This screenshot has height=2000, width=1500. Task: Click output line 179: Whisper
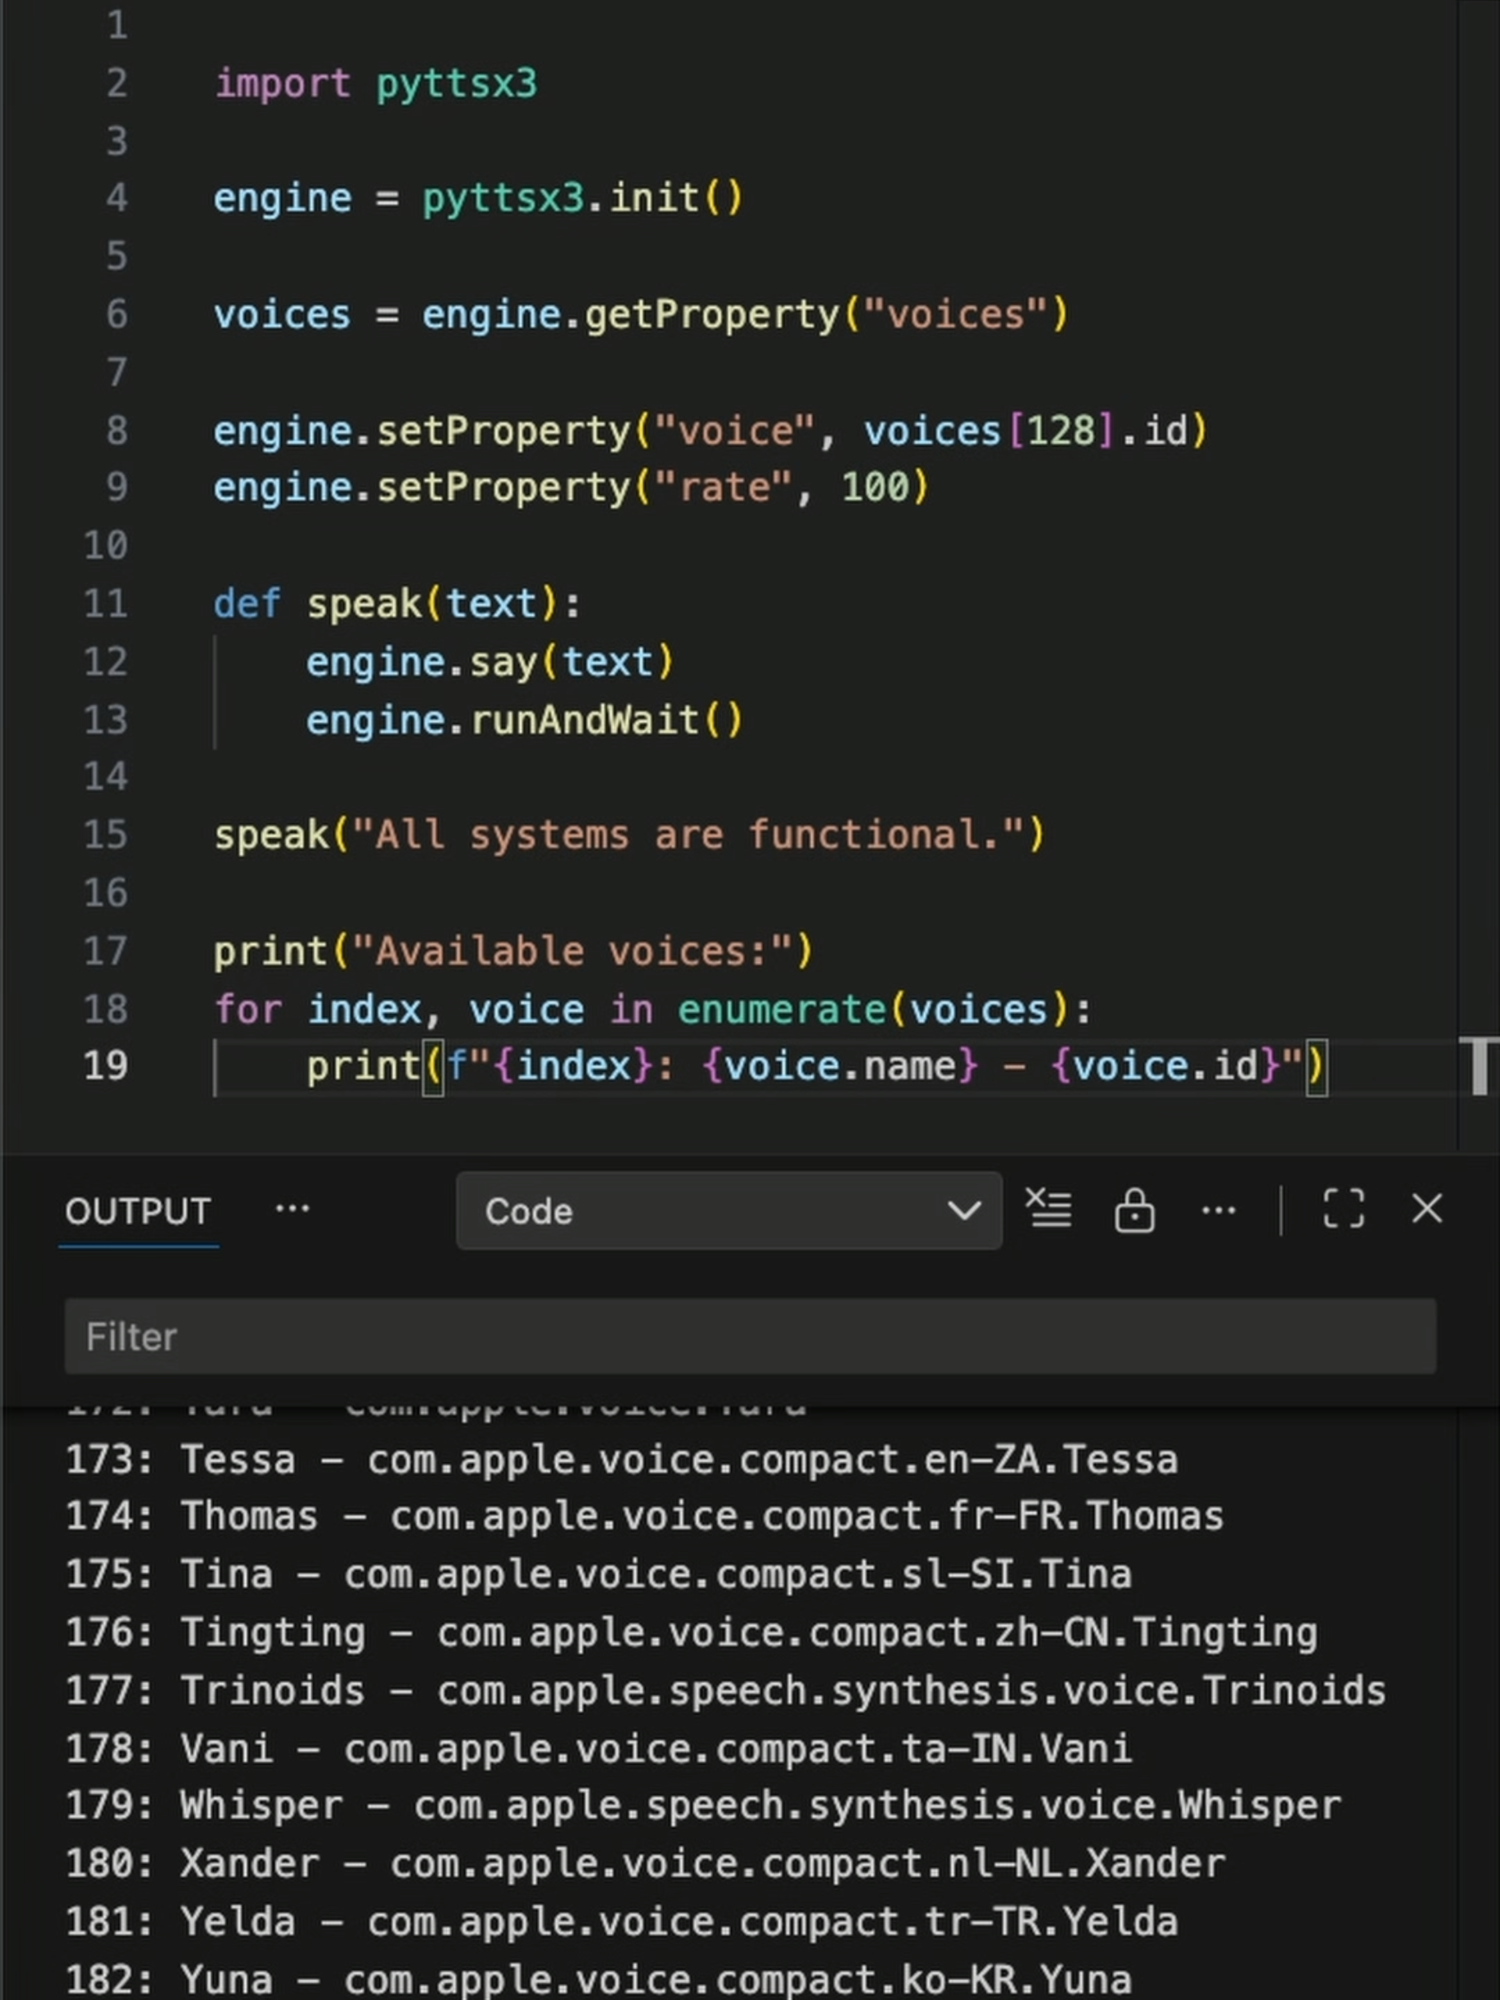(703, 1805)
